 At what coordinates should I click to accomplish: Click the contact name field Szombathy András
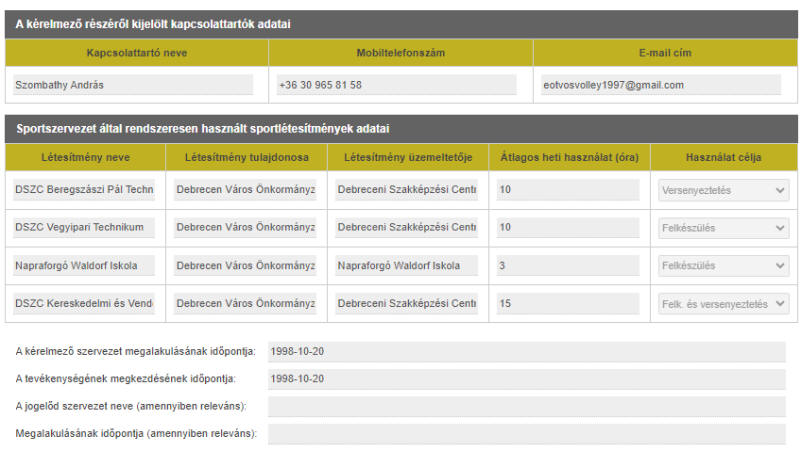tap(133, 85)
